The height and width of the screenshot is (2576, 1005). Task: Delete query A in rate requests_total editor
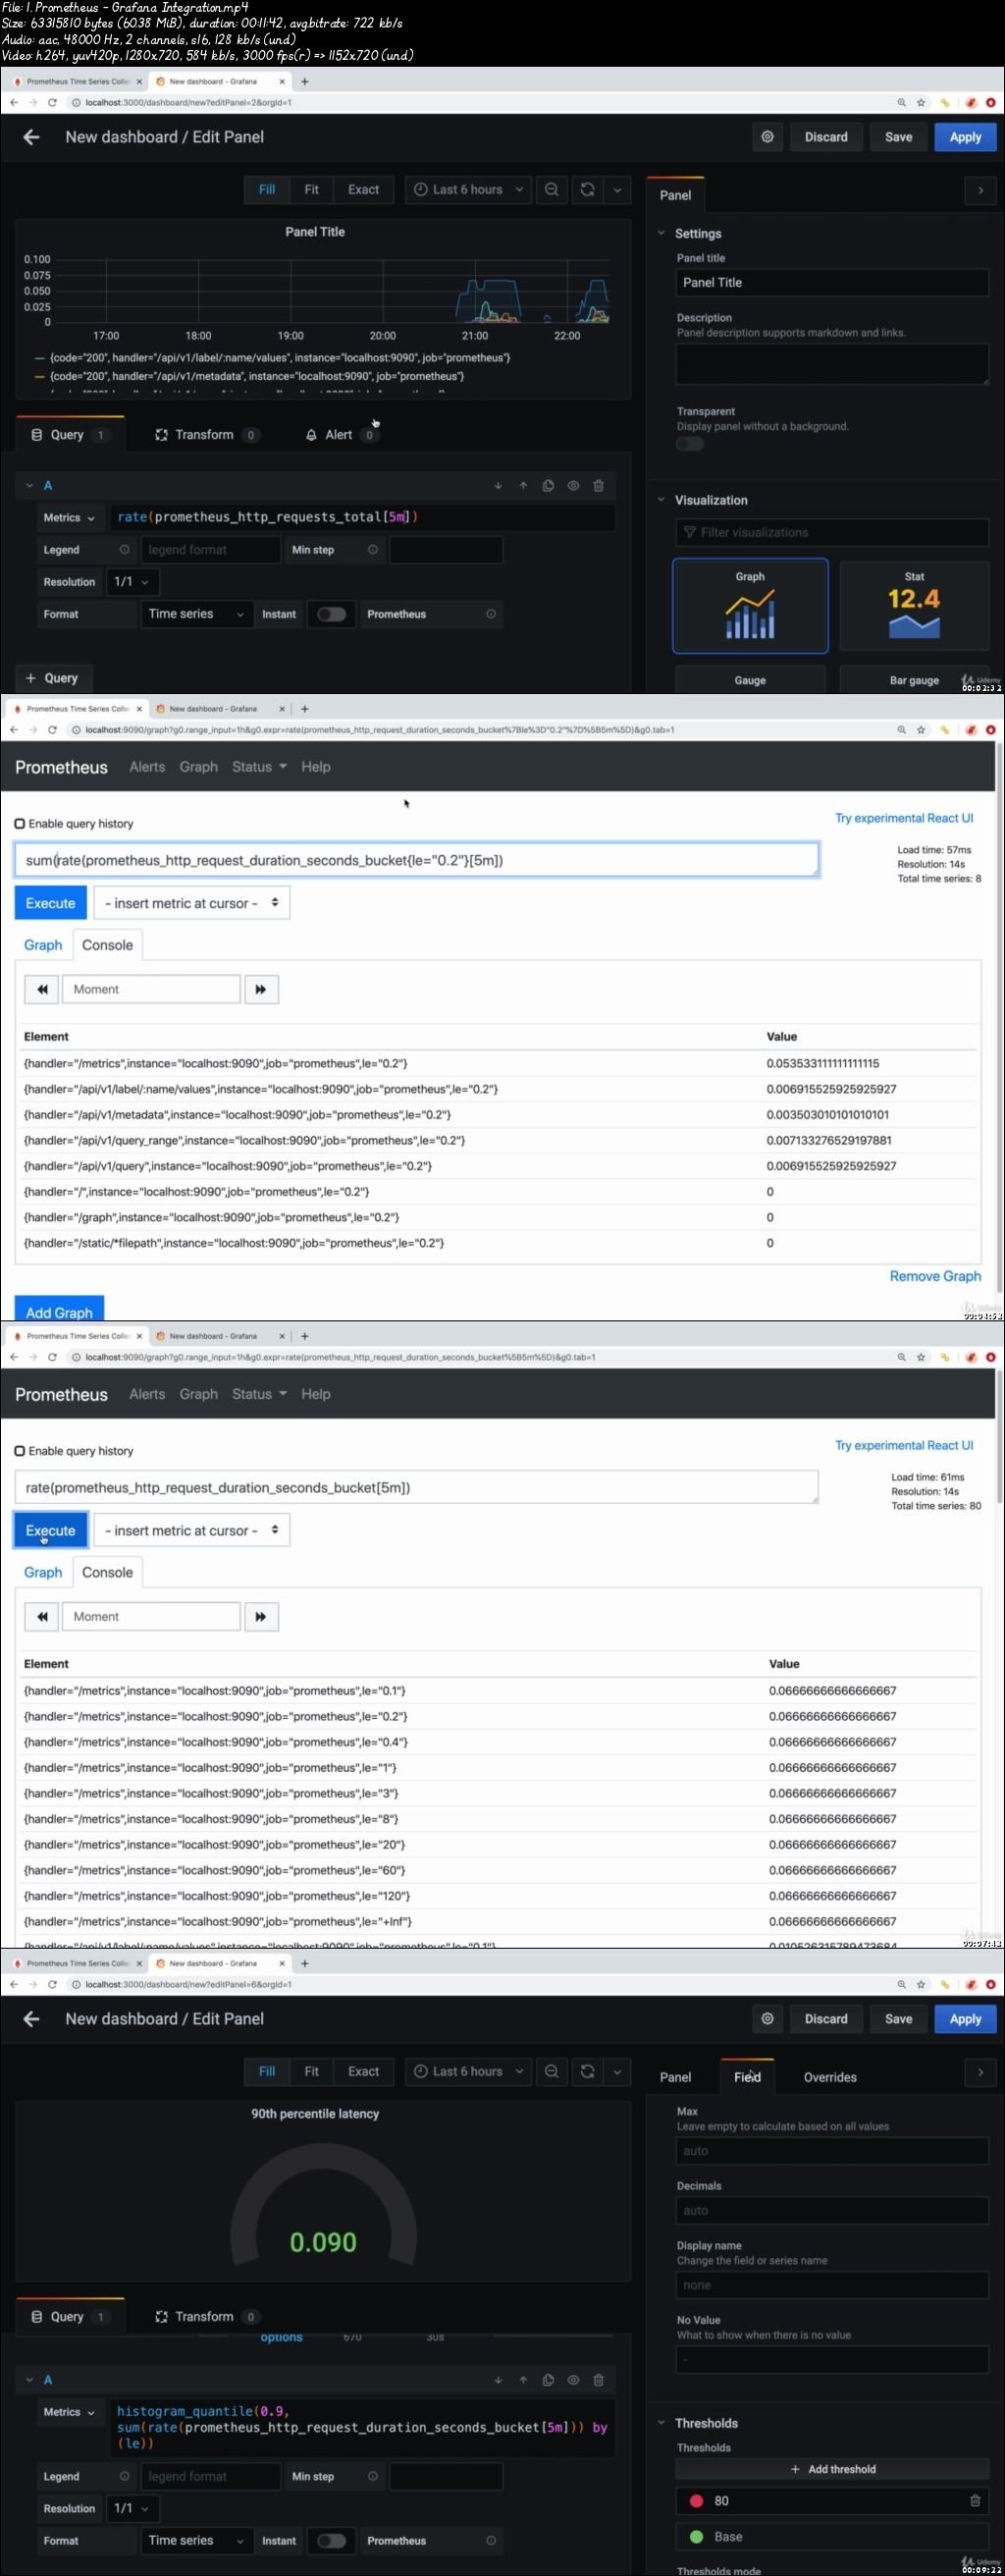(598, 486)
